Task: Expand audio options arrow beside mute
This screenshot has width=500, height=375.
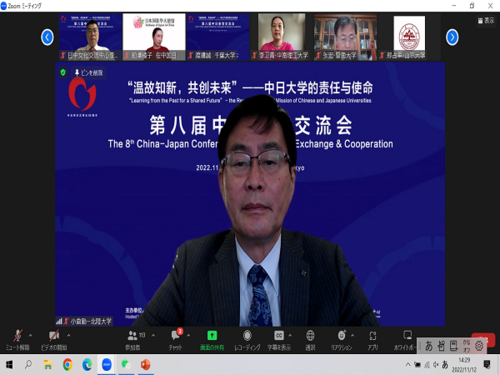Action: click(x=31, y=335)
